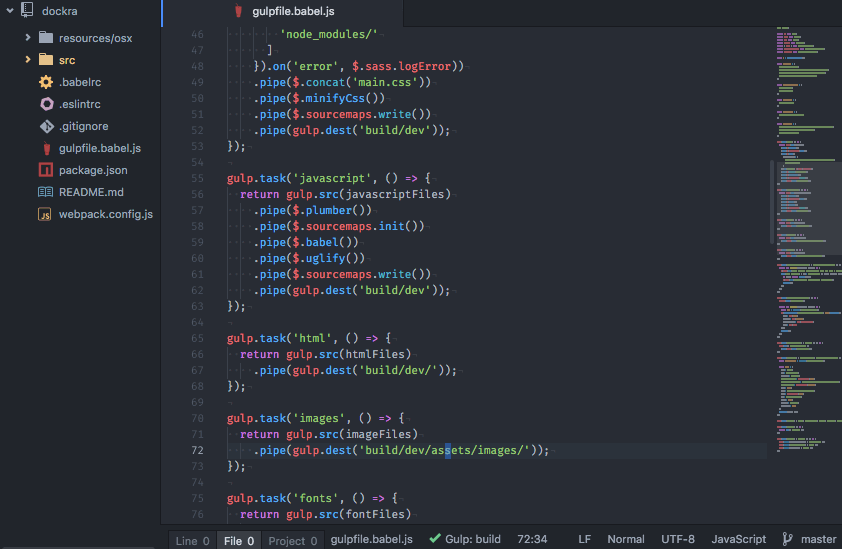The height and width of the screenshot is (549, 842).
Task: Click the gulp cup icon beside gulpfile.babel.js in tree
Action: tap(47, 148)
